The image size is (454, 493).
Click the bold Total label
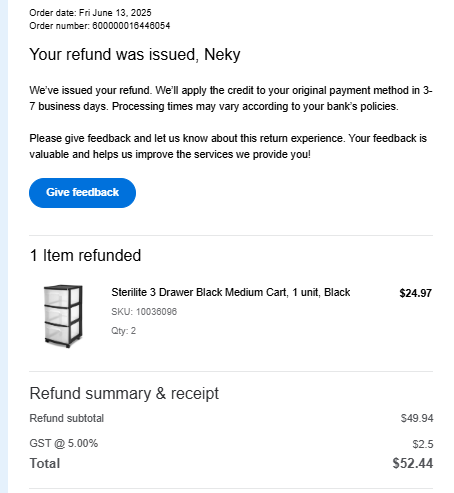(x=45, y=463)
